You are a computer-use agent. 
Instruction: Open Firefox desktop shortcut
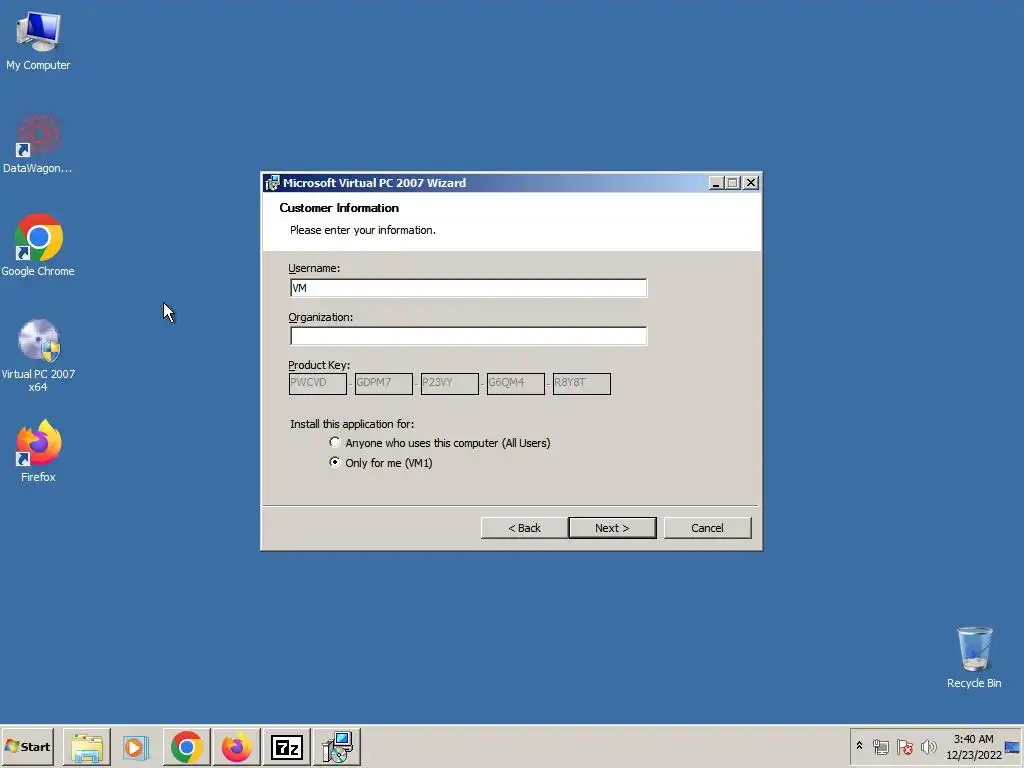point(38,451)
